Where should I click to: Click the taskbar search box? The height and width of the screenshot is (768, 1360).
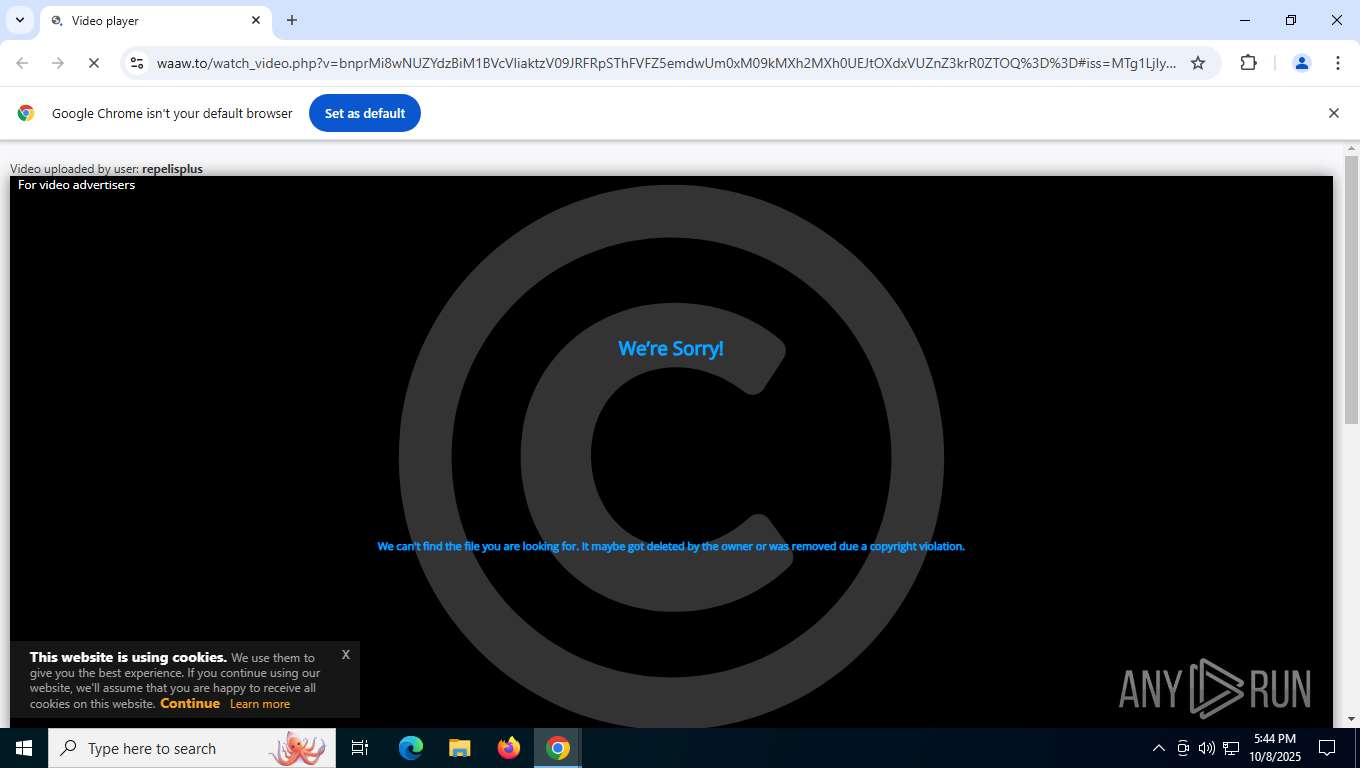pyautogui.click(x=192, y=748)
